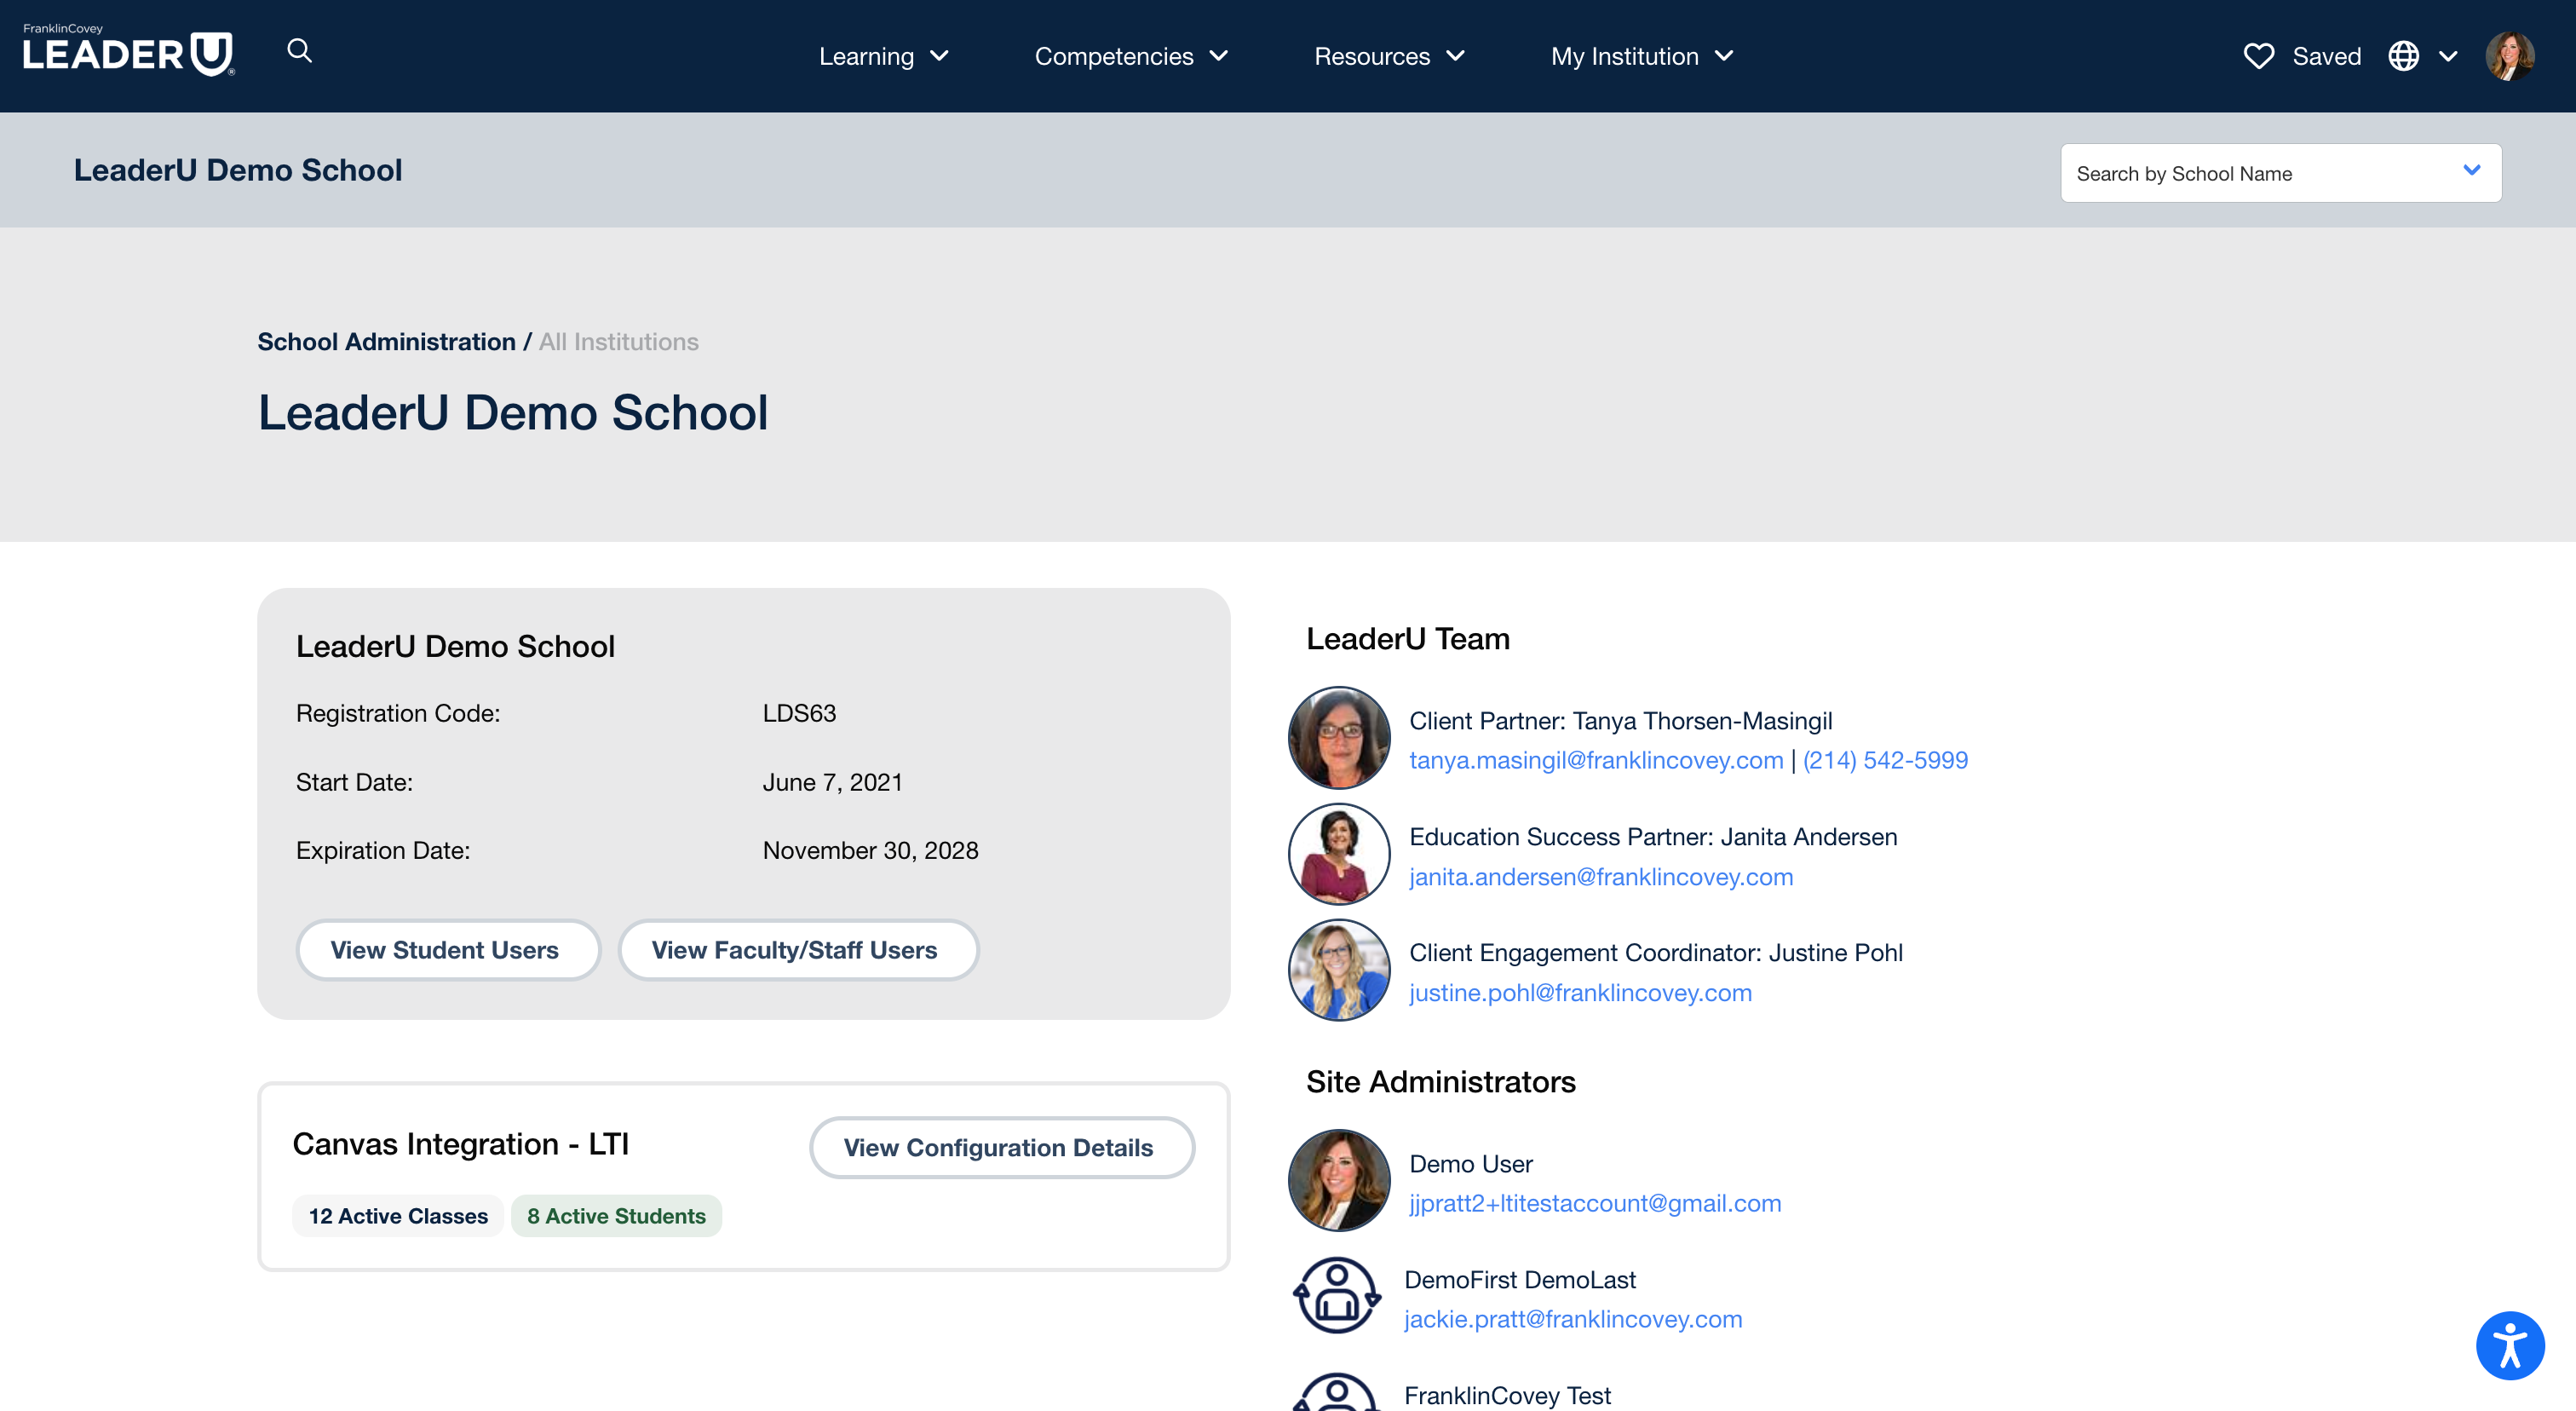The height and width of the screenshot is (1411, 2576).
Task: Call phone number (214) 542-5999
Action: 1885,760
